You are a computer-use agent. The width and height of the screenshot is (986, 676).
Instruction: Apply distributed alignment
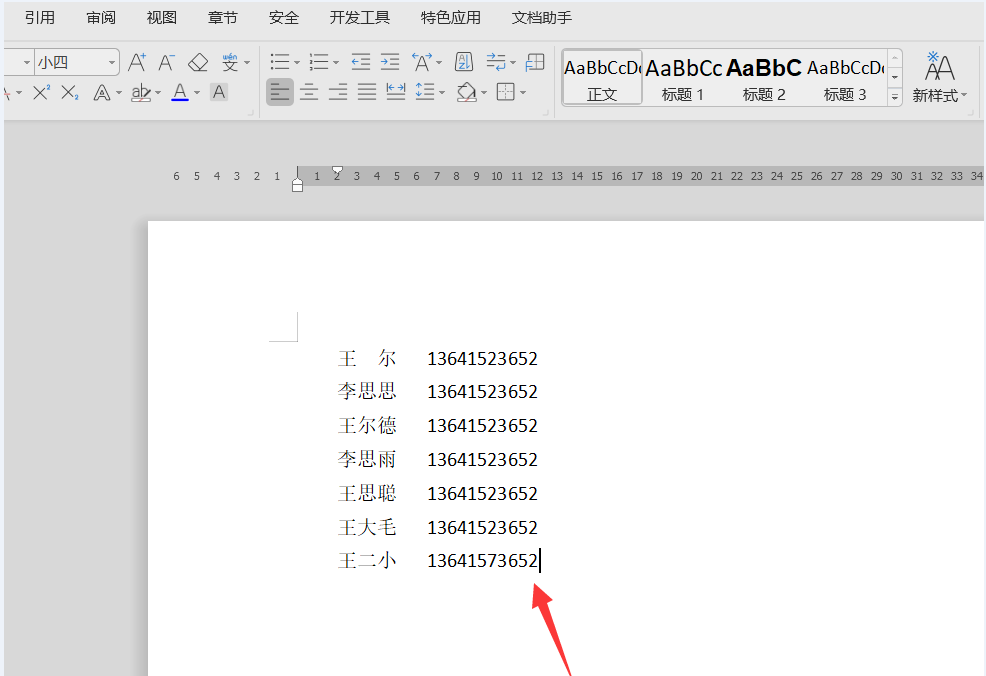pos(396,92)
